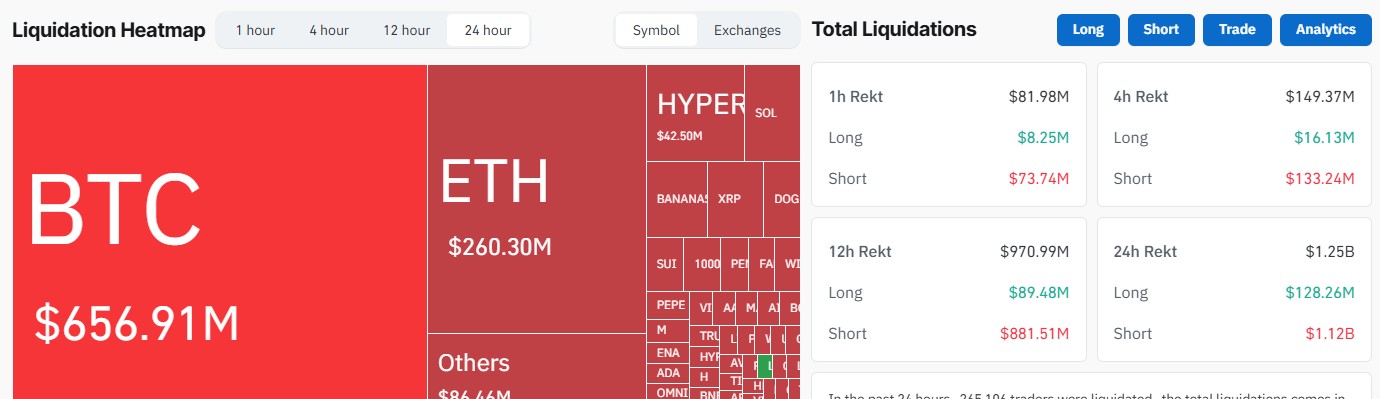Choose the Symbol view toggle
The width and height of the screenshot is (1380, 399).
[656, 30]
